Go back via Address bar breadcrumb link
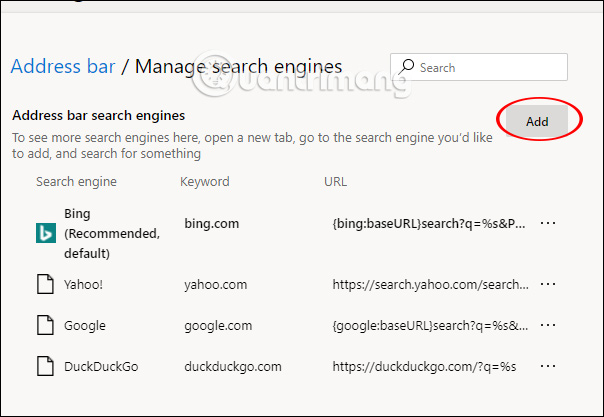604x417 pixels. pyautogui.click(x=63, y=66)
